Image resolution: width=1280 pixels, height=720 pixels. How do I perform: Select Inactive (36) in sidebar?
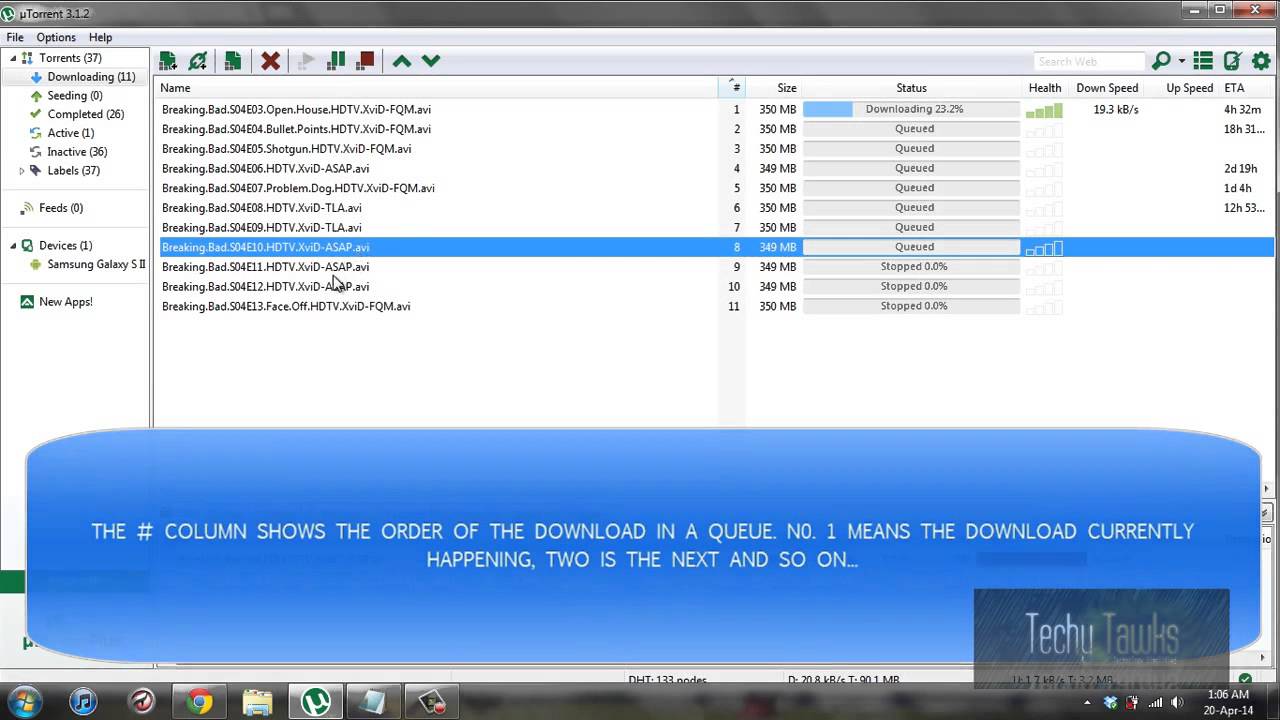77,152
